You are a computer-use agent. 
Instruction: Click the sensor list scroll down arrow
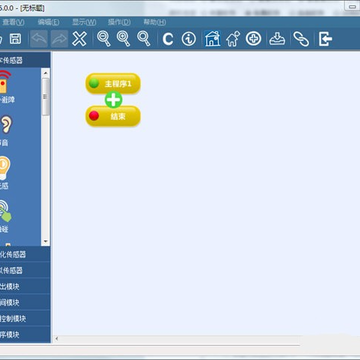pyautogui.click(x=46, y=241)
